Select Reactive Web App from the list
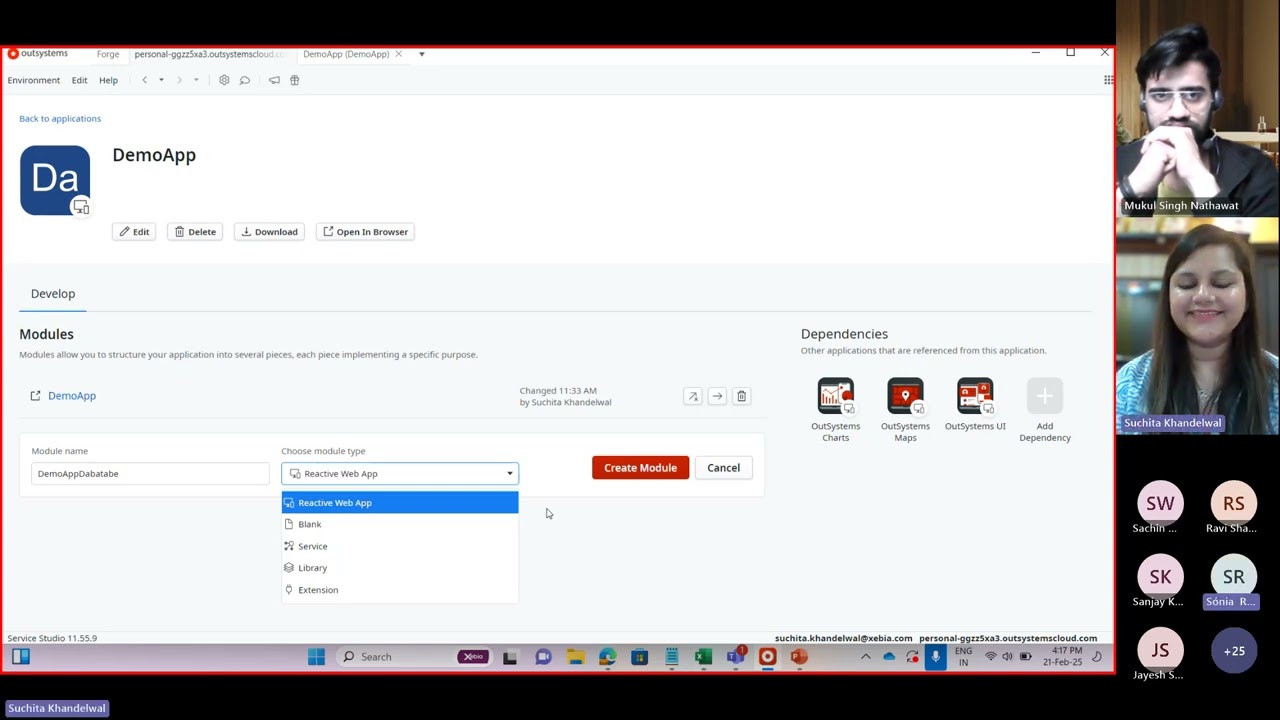 pos(400,503)
